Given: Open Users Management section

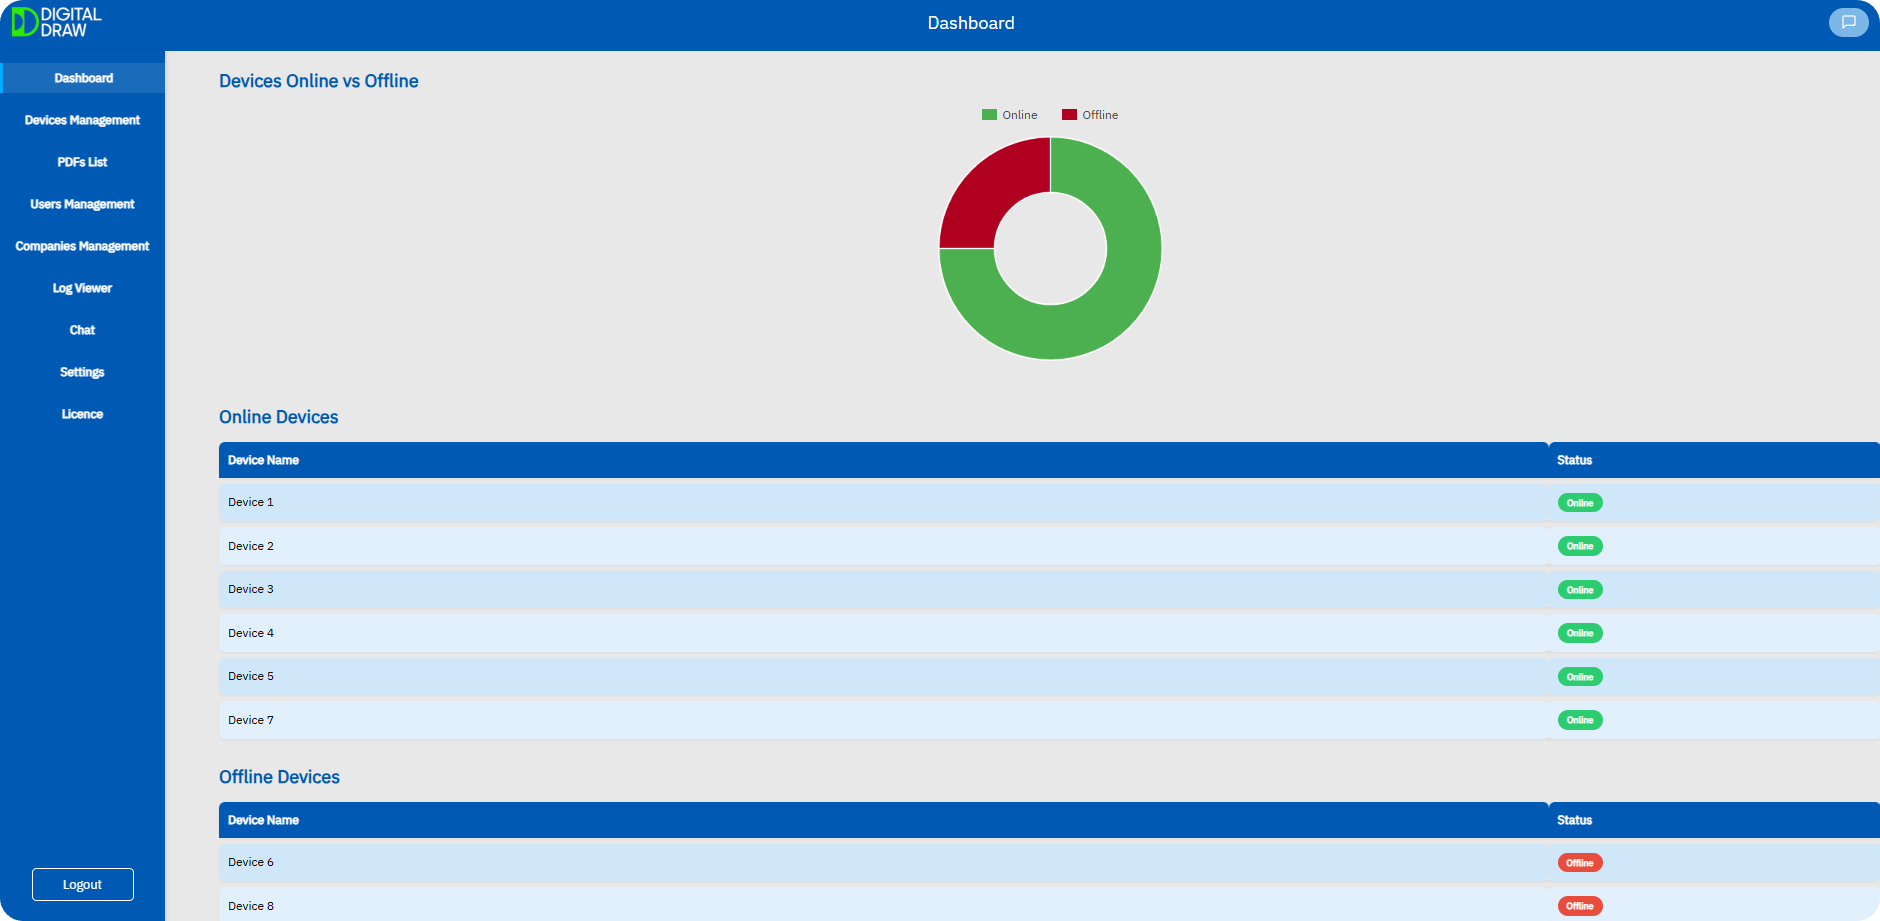Looking at the screenshot, I should click(x=82, y=204).
